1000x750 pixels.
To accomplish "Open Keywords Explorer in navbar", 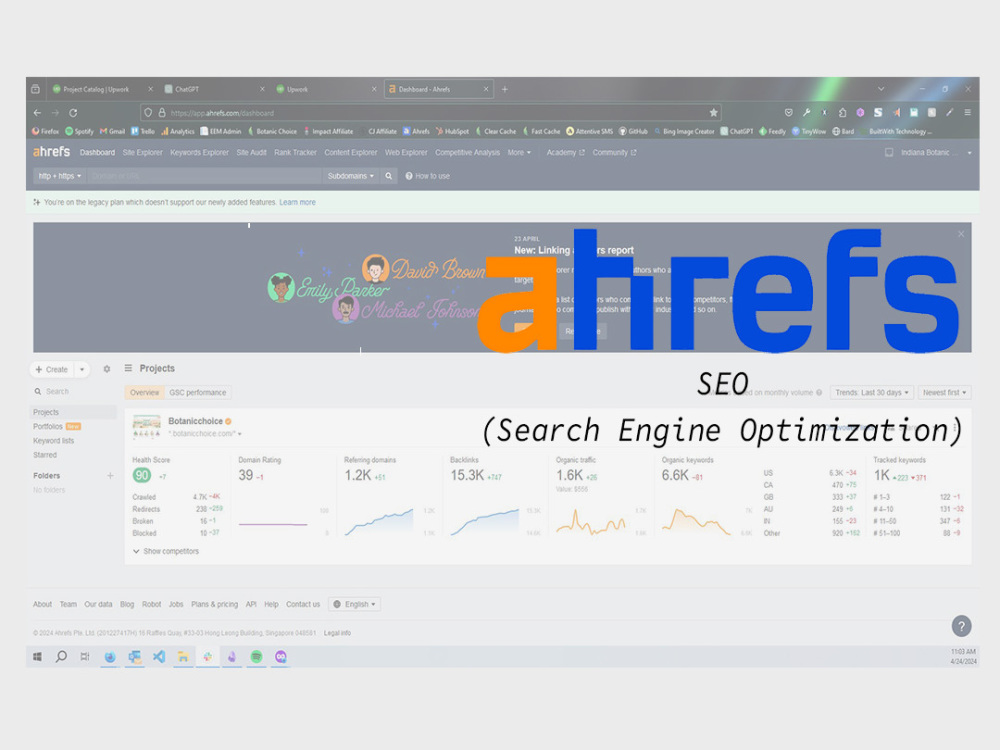I will click(199, 152).
